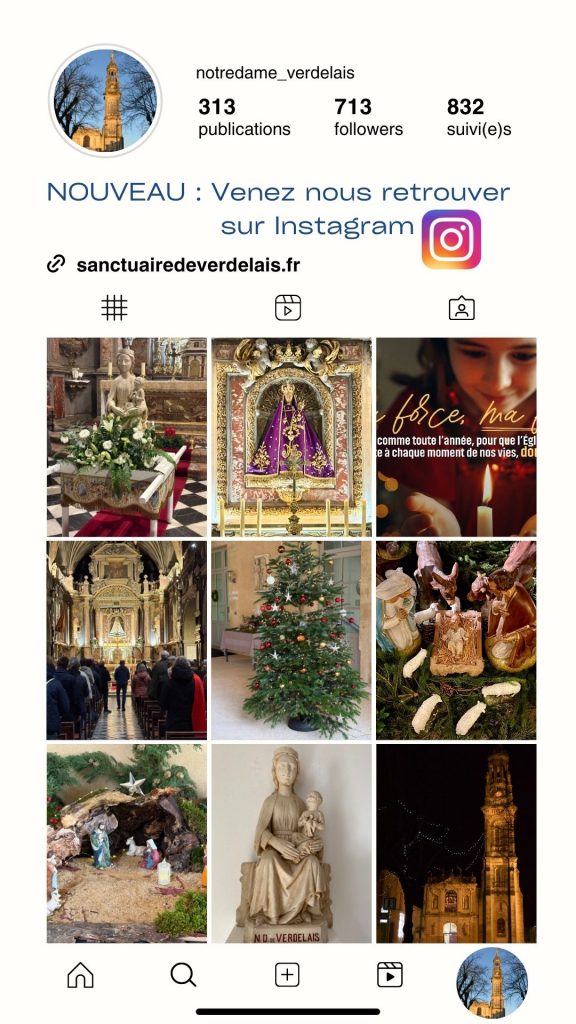Screen dimensions: 576x1024
Task: Click the link chain icon
Action: coord(56,264)
